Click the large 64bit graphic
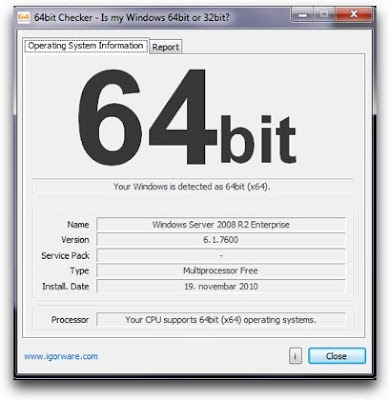This screenshot has width=389, height=400. (x=187, y=117)
